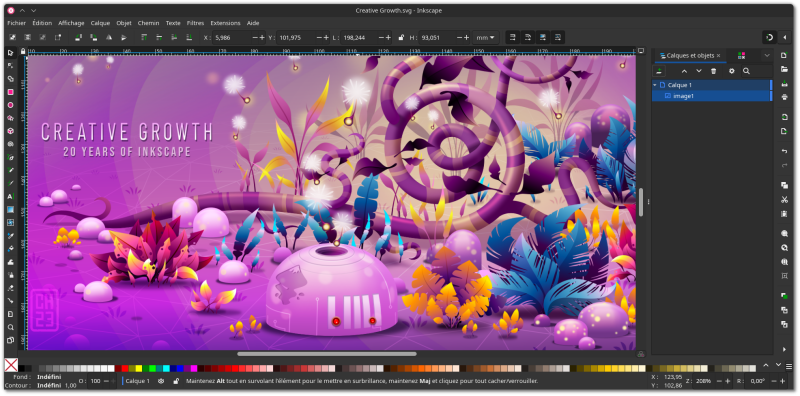Pick the red swatch in palette

(125, 368)
